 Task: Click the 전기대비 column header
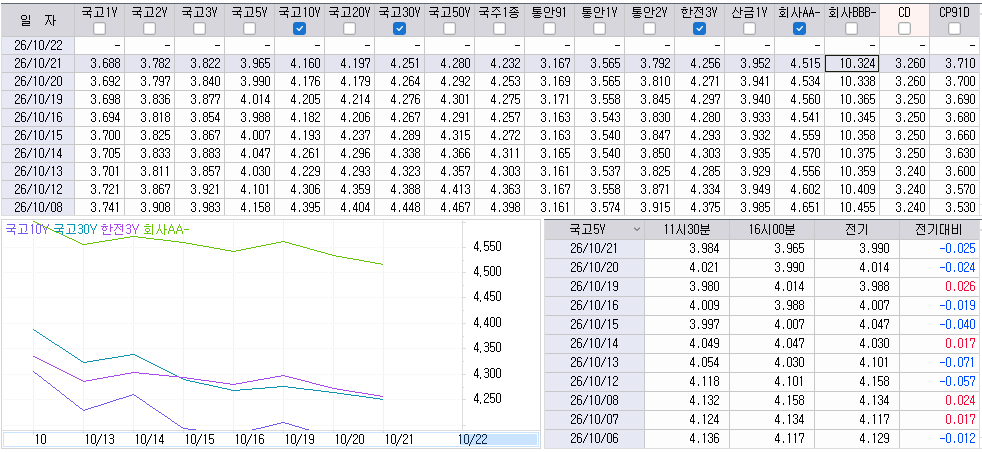pyautogui.click(x=940, y=230)
